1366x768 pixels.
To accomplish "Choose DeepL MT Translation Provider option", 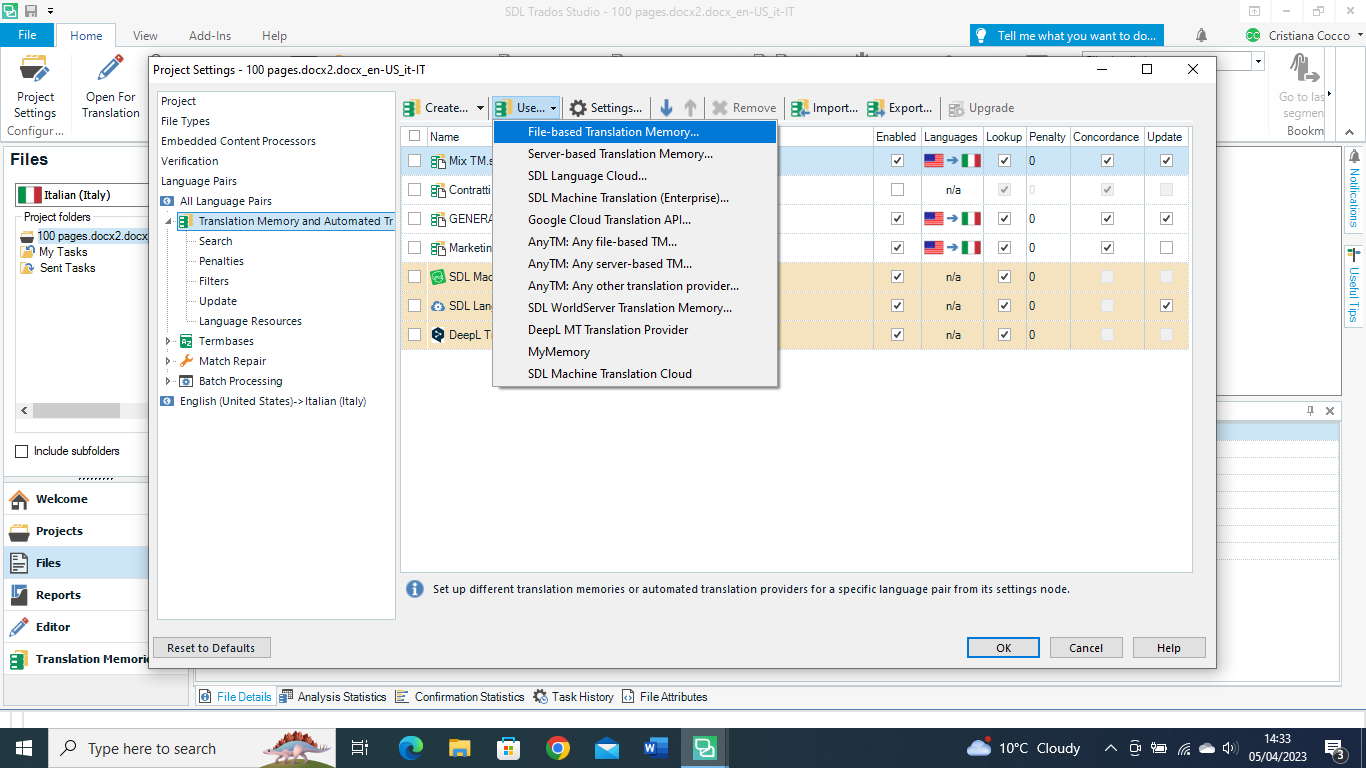I will coord(607,330).
